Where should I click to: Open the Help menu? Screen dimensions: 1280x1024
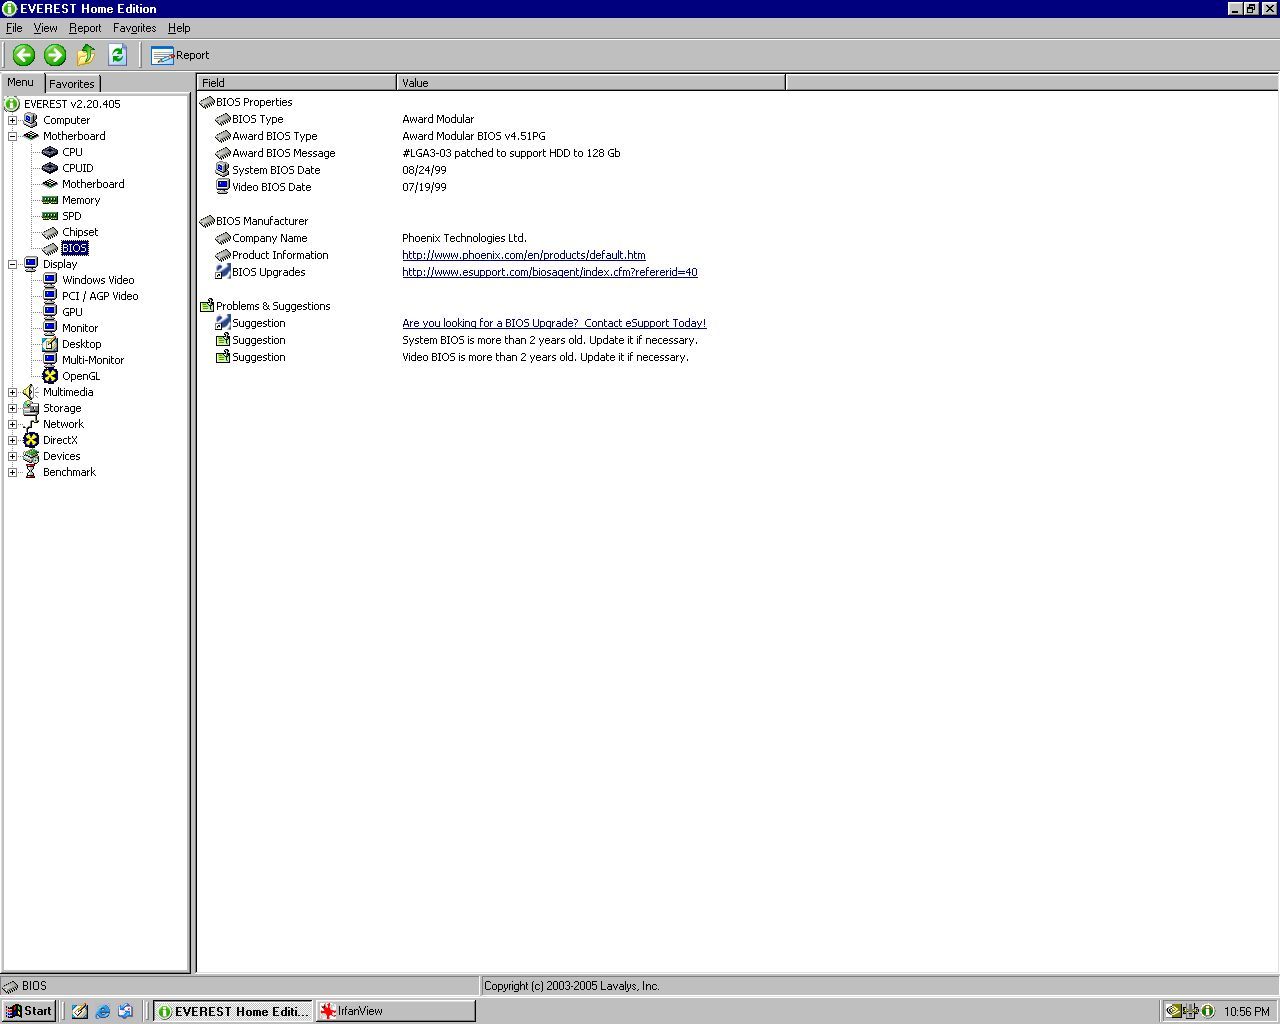tap(179, 28)
